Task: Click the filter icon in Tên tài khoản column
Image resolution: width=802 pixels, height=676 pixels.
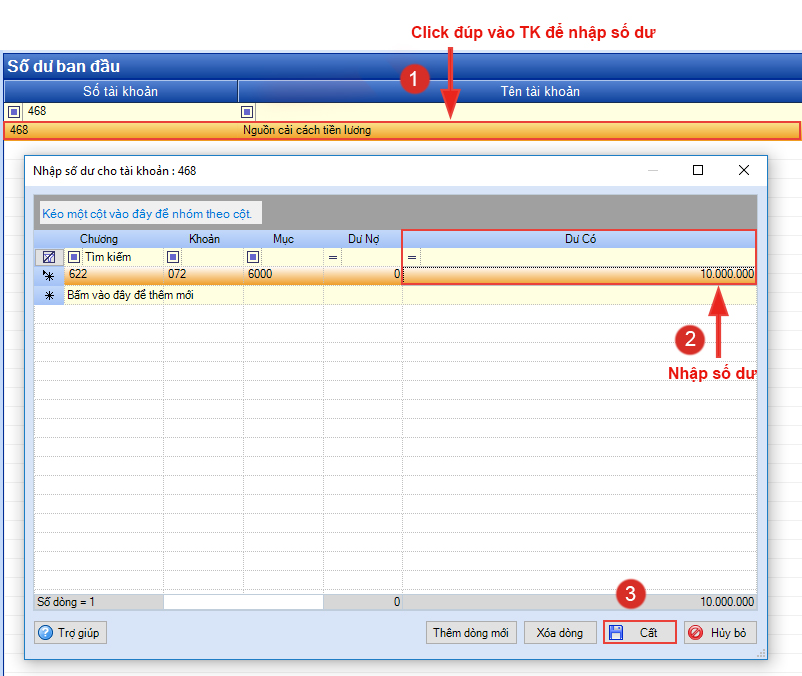Action: coord(247,112)
